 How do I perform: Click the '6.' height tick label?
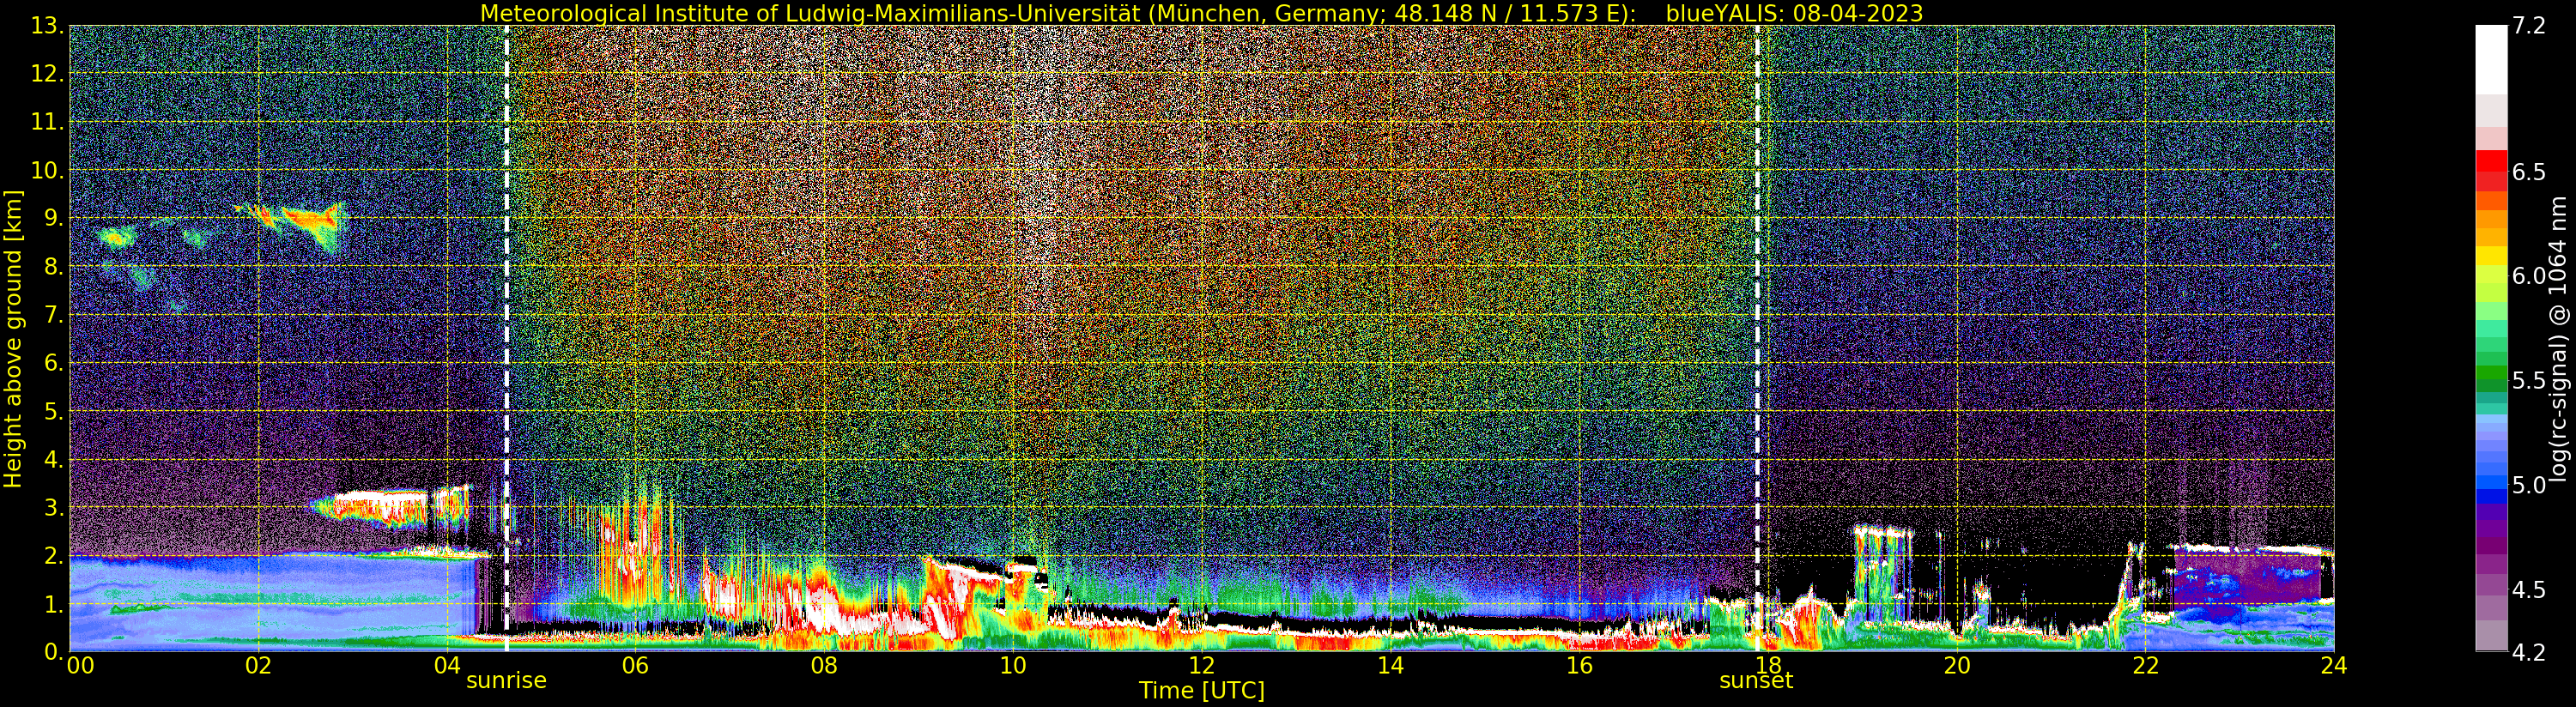[55, 363]
